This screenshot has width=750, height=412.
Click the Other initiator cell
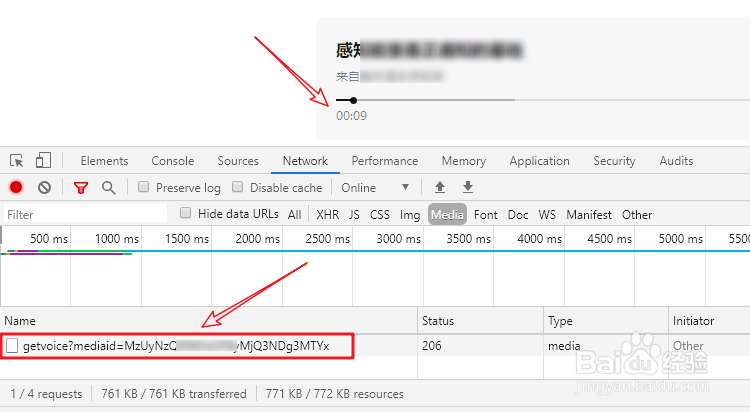tap(688, 345)
